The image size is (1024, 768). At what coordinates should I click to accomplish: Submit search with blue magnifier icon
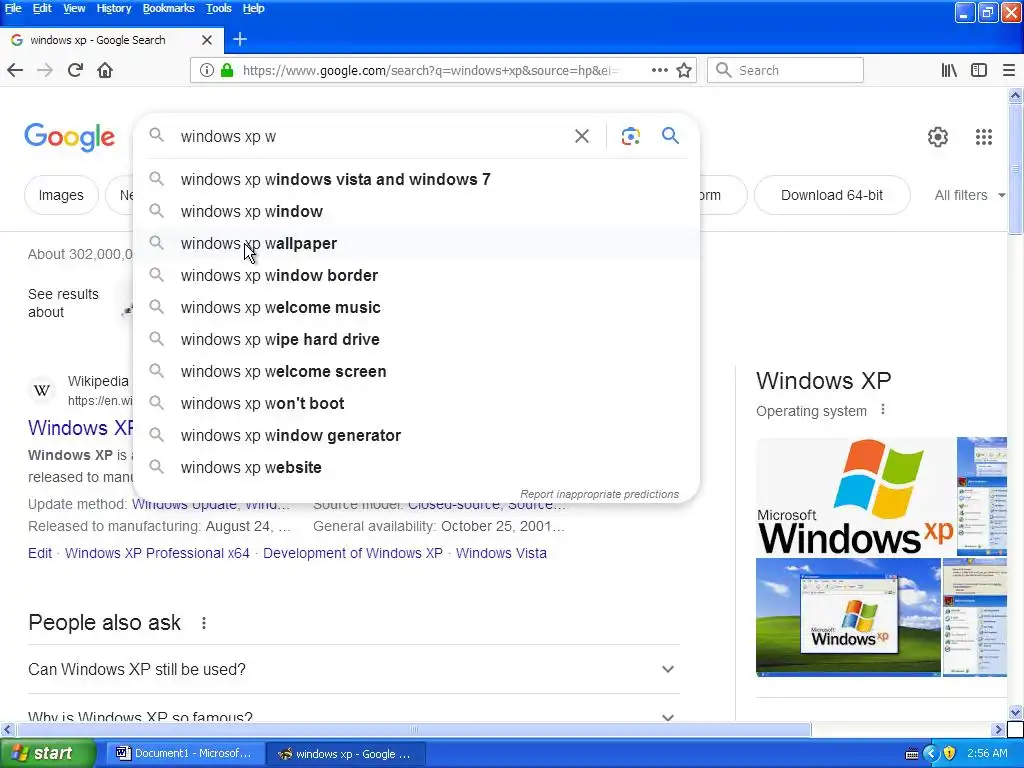tap(670, 135)
